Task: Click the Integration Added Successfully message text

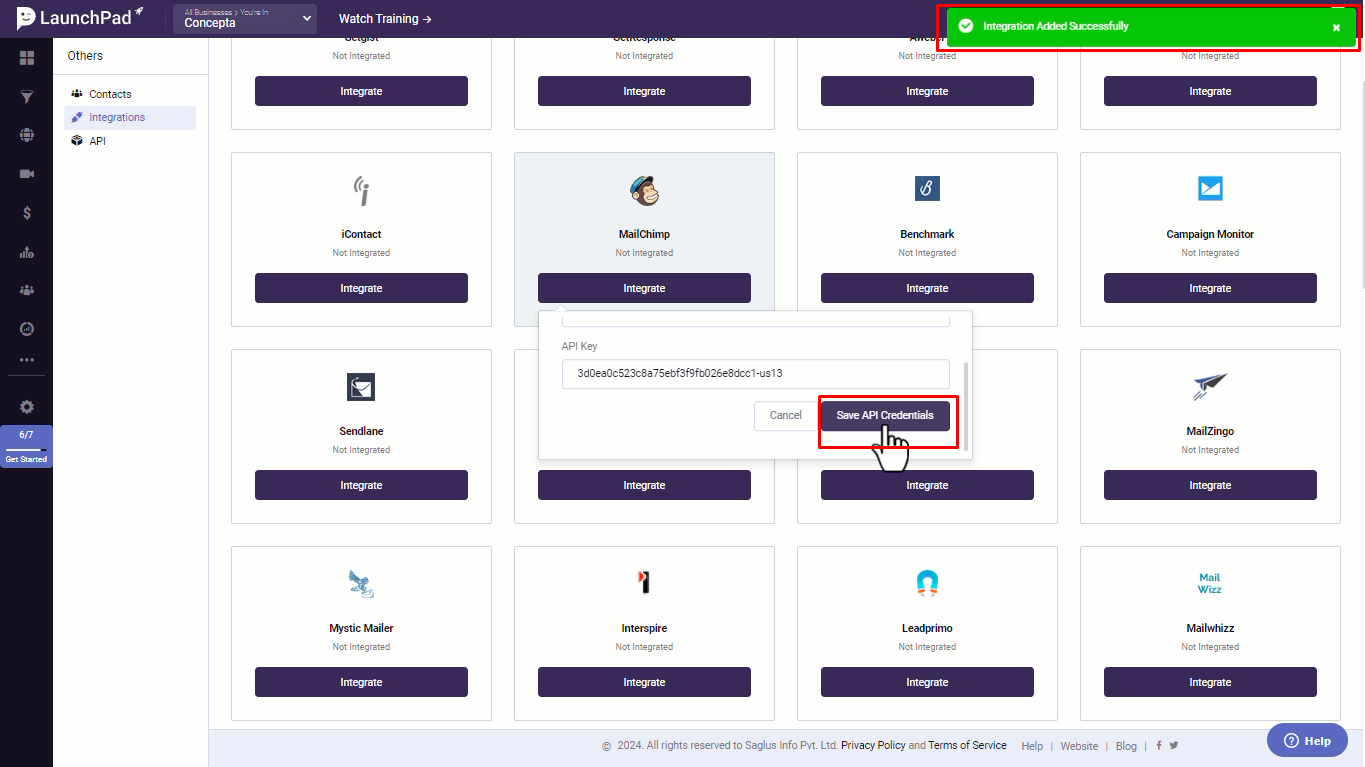Action: [1055, 26]
